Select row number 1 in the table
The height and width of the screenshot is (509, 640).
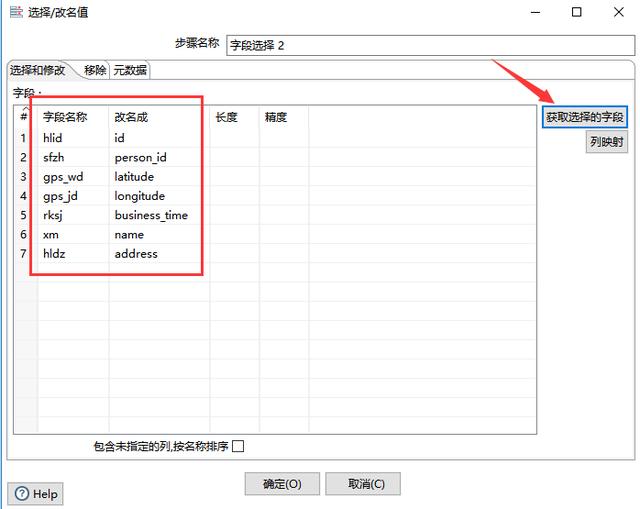pos(24,138)
